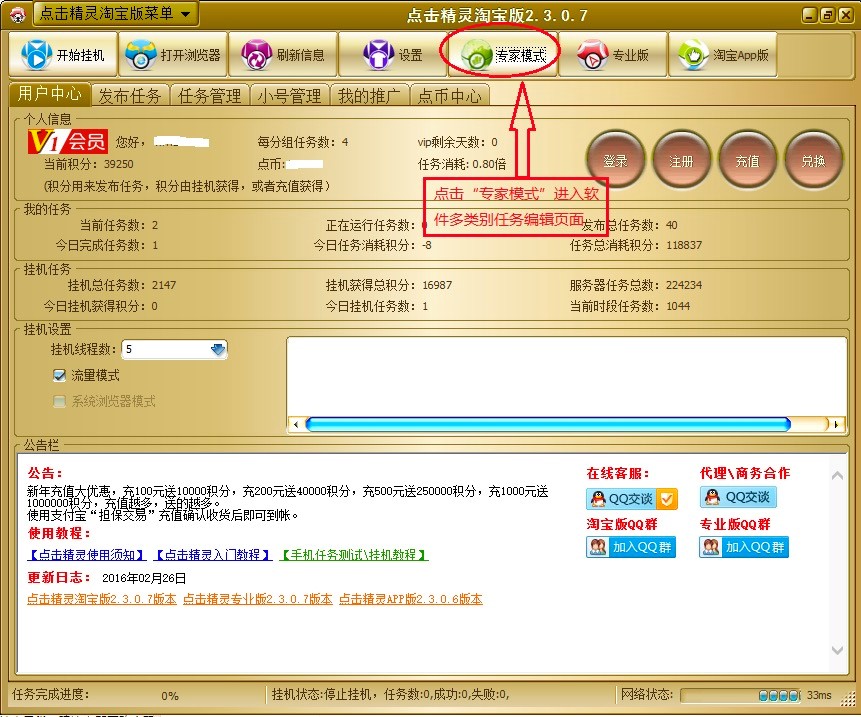Click the 专家模式 green icon

click(476, 55)
